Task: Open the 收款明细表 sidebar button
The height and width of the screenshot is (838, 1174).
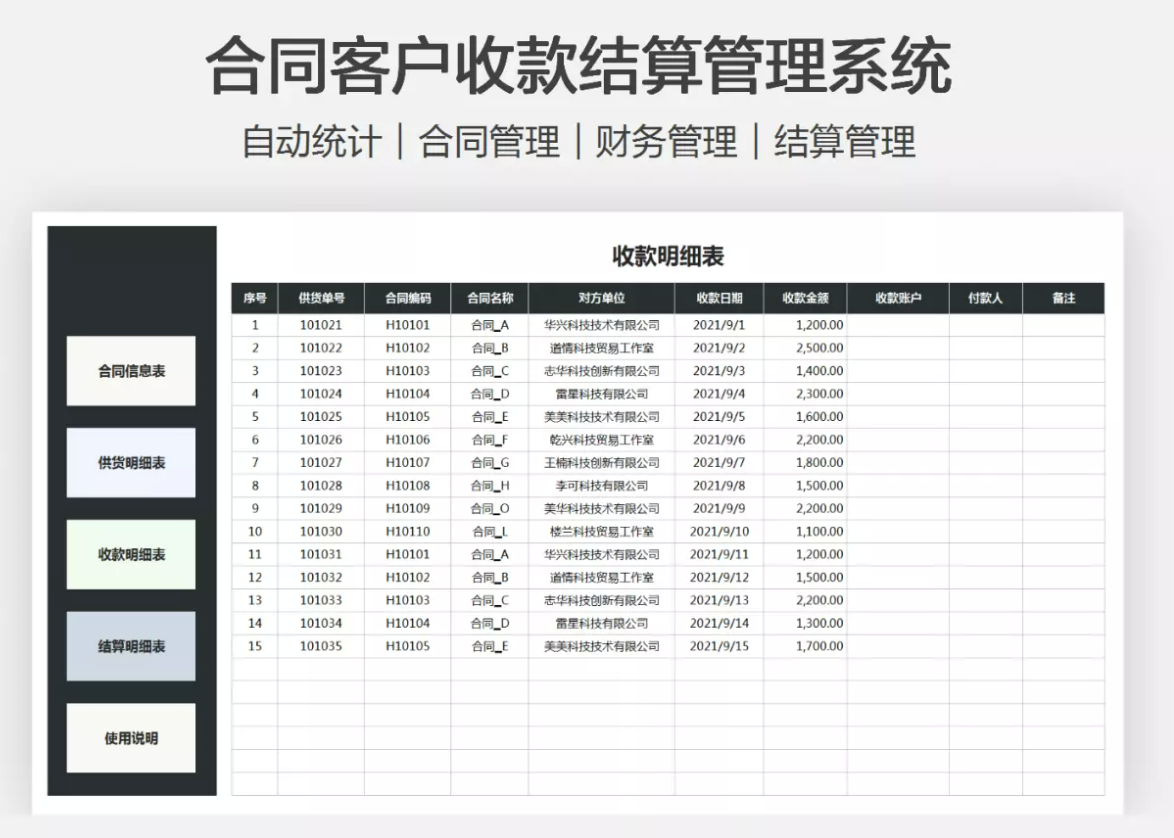Action: [131, 554]
